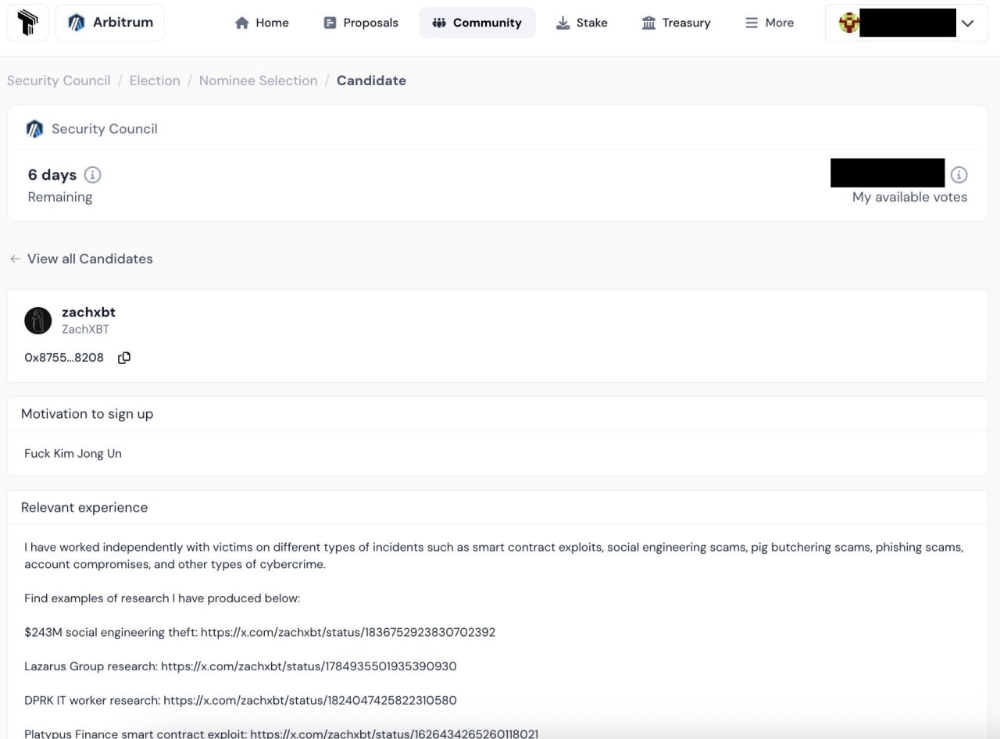This screenshot has width=1000, height=739.
Task: Navigate to Nominee Selection breadcrumb
Action: click(258, 80)
